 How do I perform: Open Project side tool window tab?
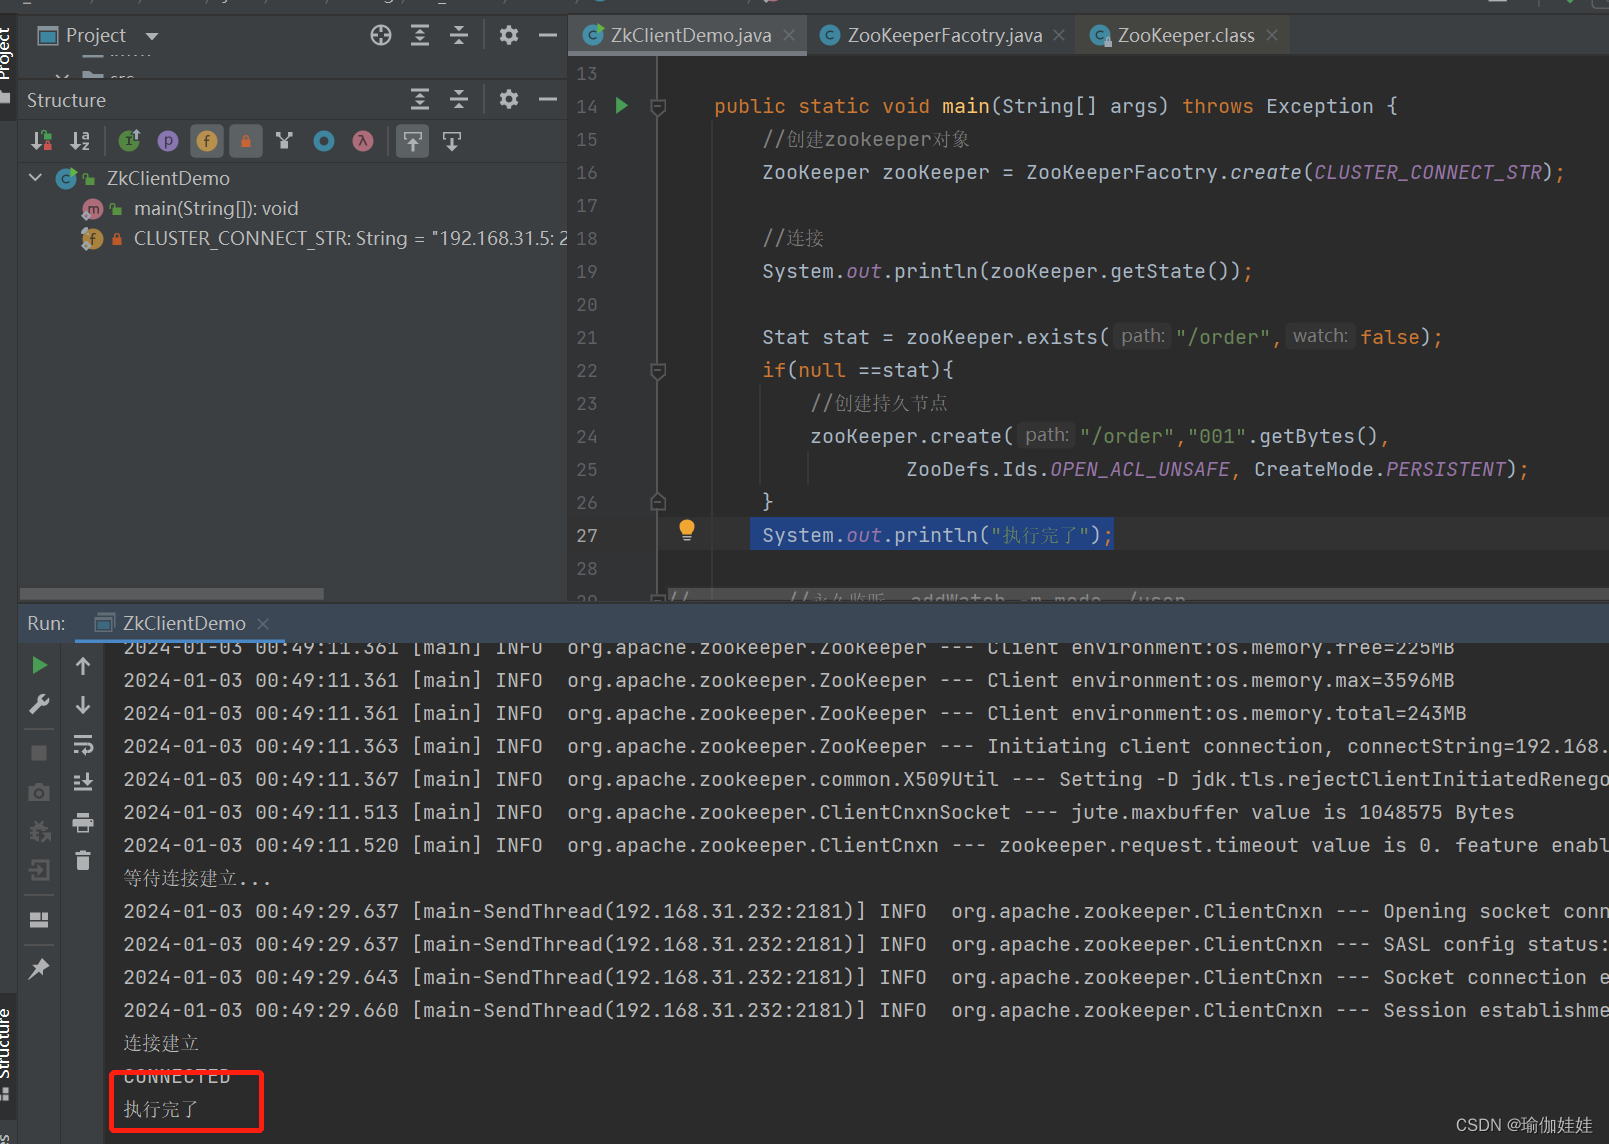point(6,52)
